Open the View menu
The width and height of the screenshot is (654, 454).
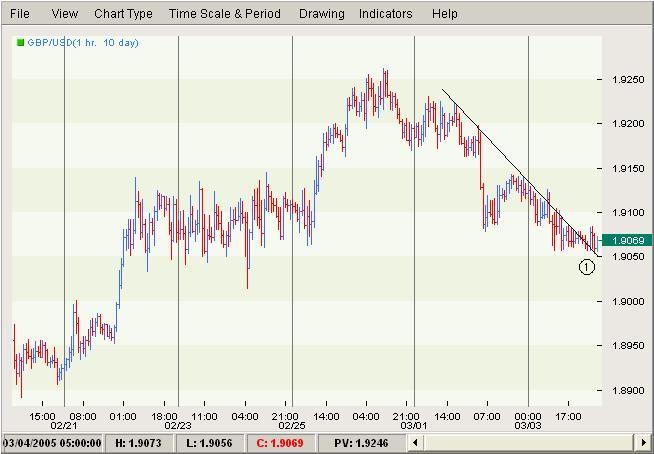click(65, 14)
